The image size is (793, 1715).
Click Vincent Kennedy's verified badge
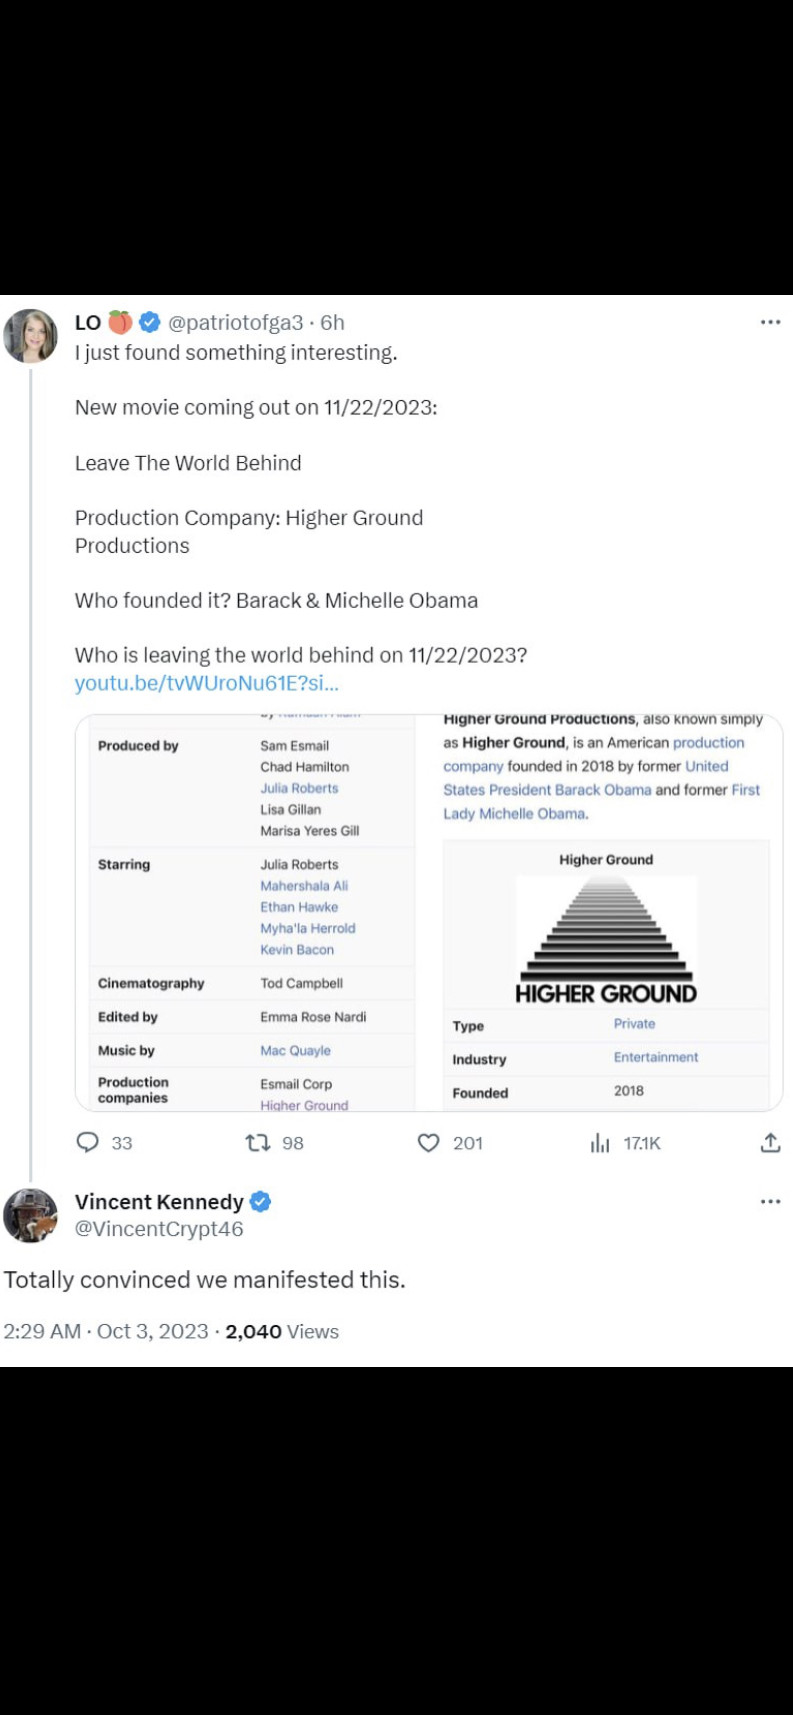260,1202
